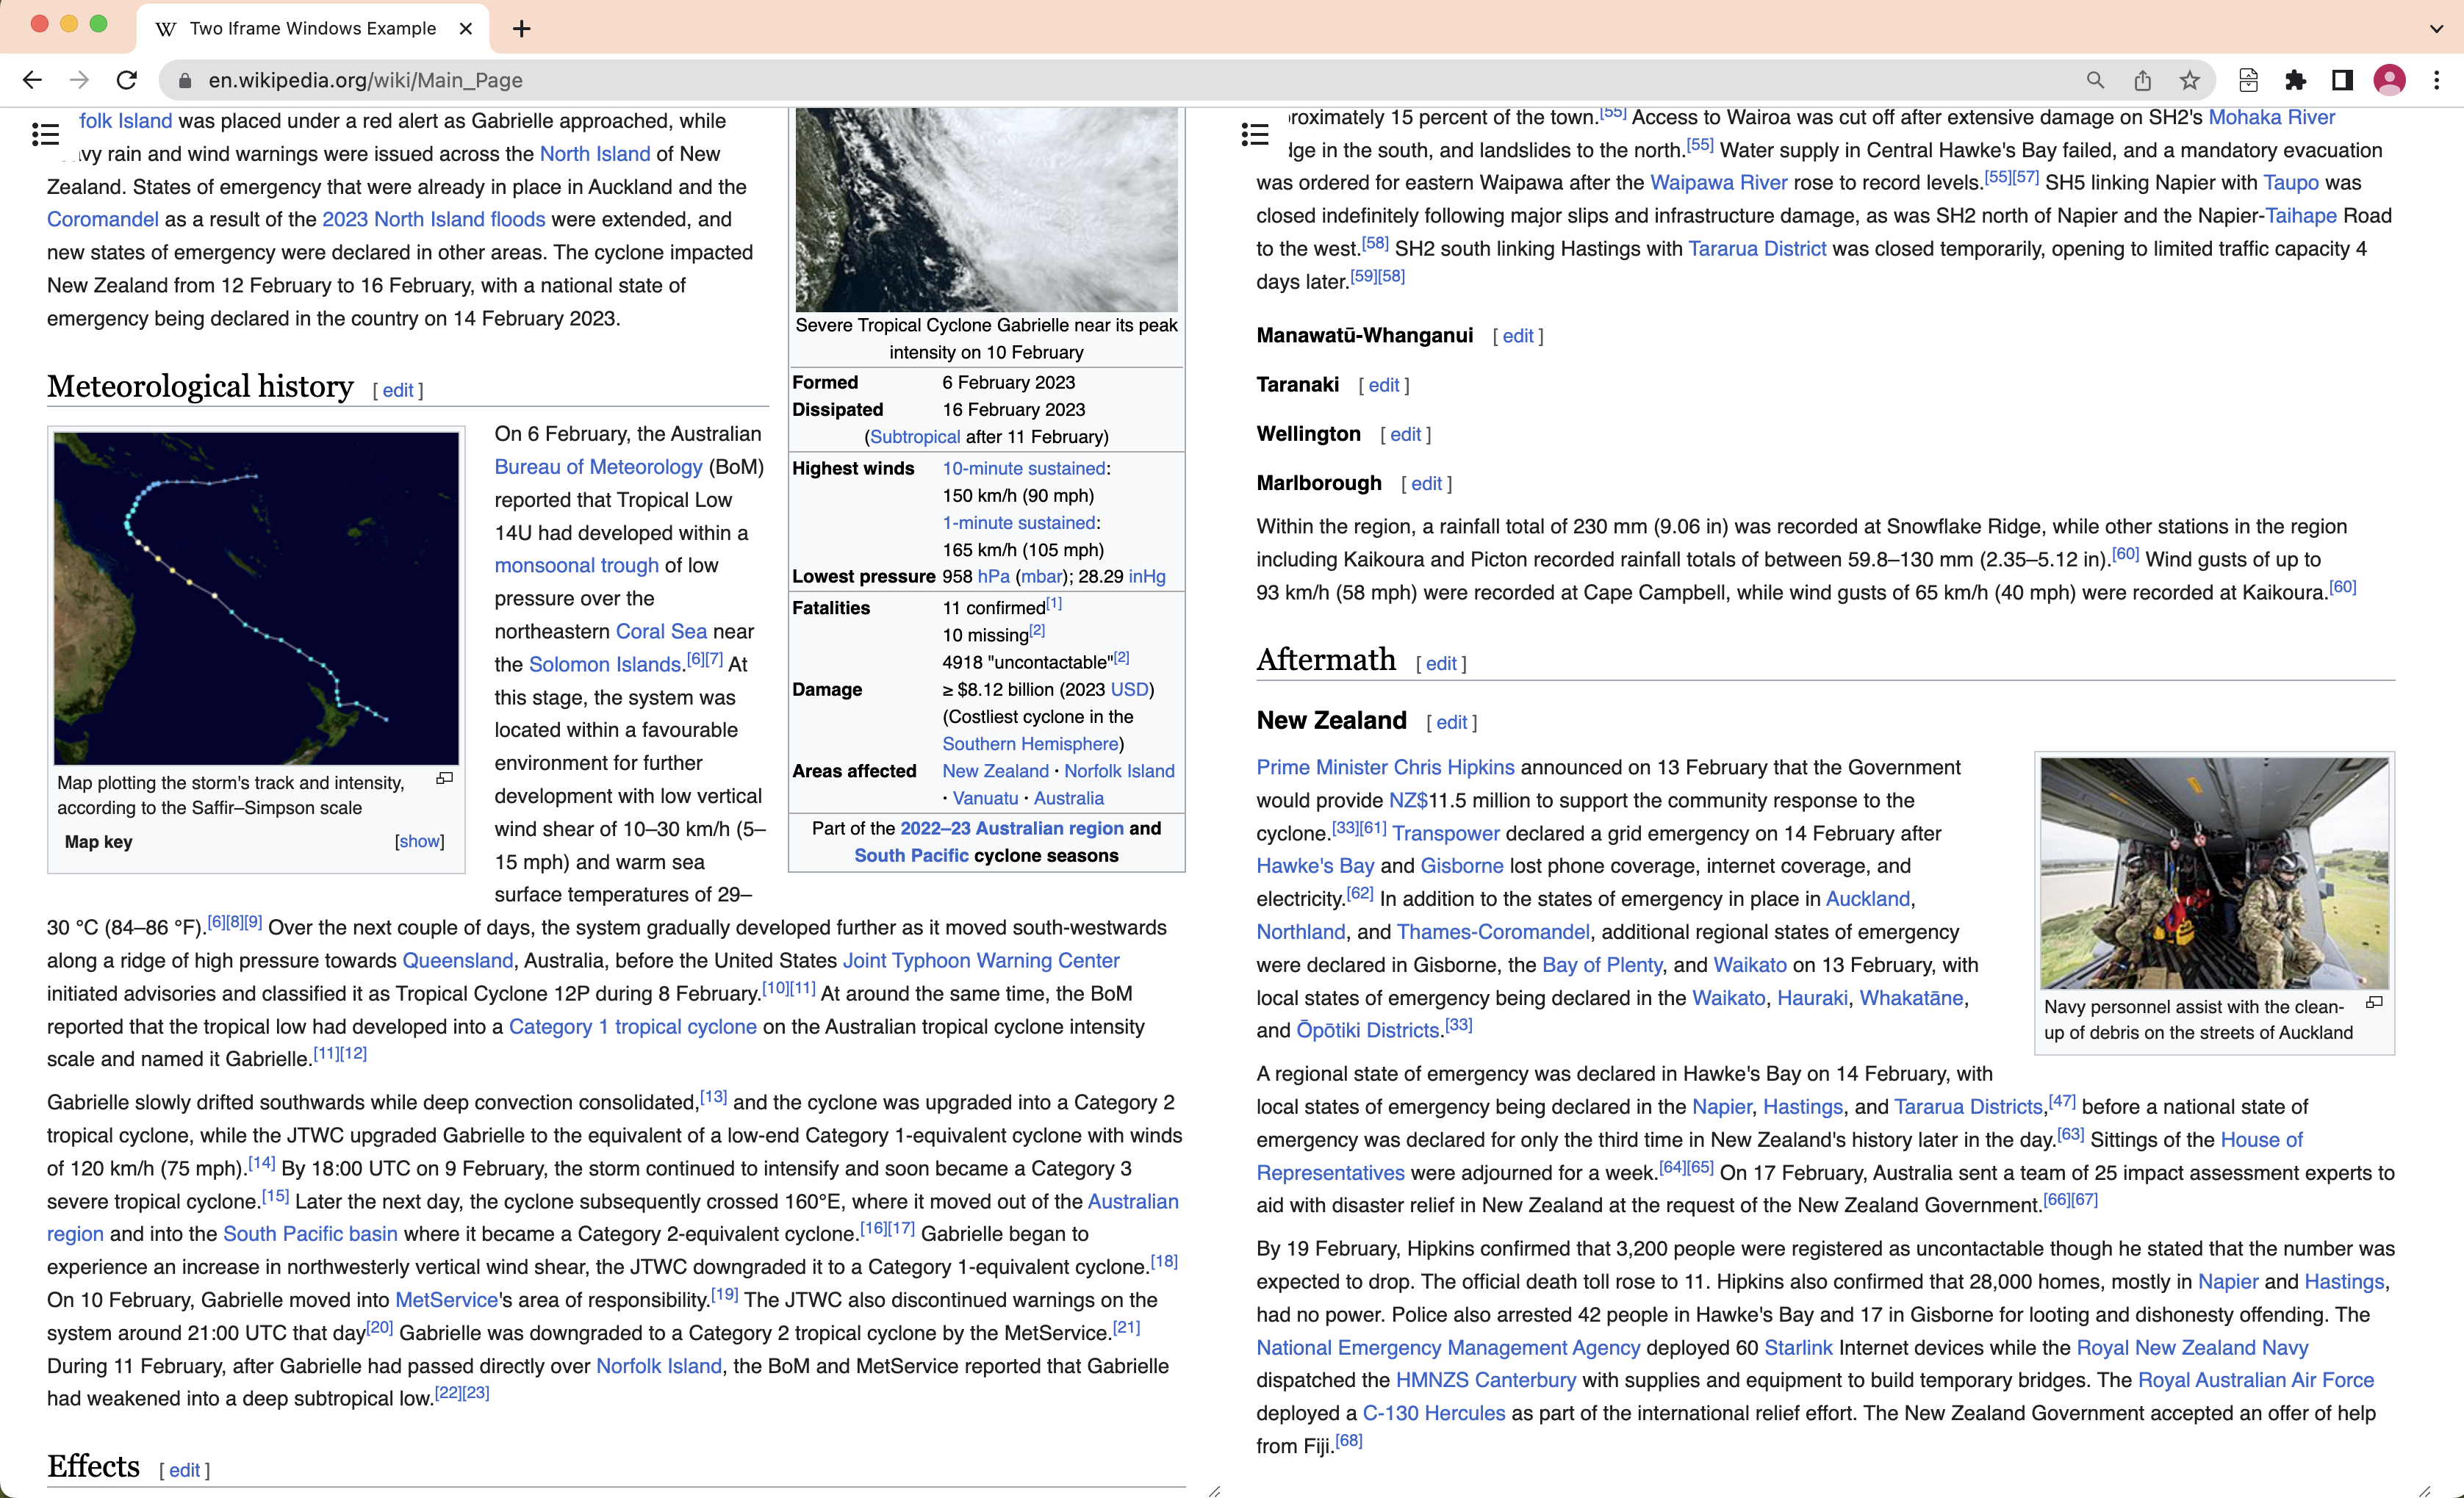This screenshot has height=1498, width=2464.
Task: Edit the Meteorological history section
Action: (397, 391)
